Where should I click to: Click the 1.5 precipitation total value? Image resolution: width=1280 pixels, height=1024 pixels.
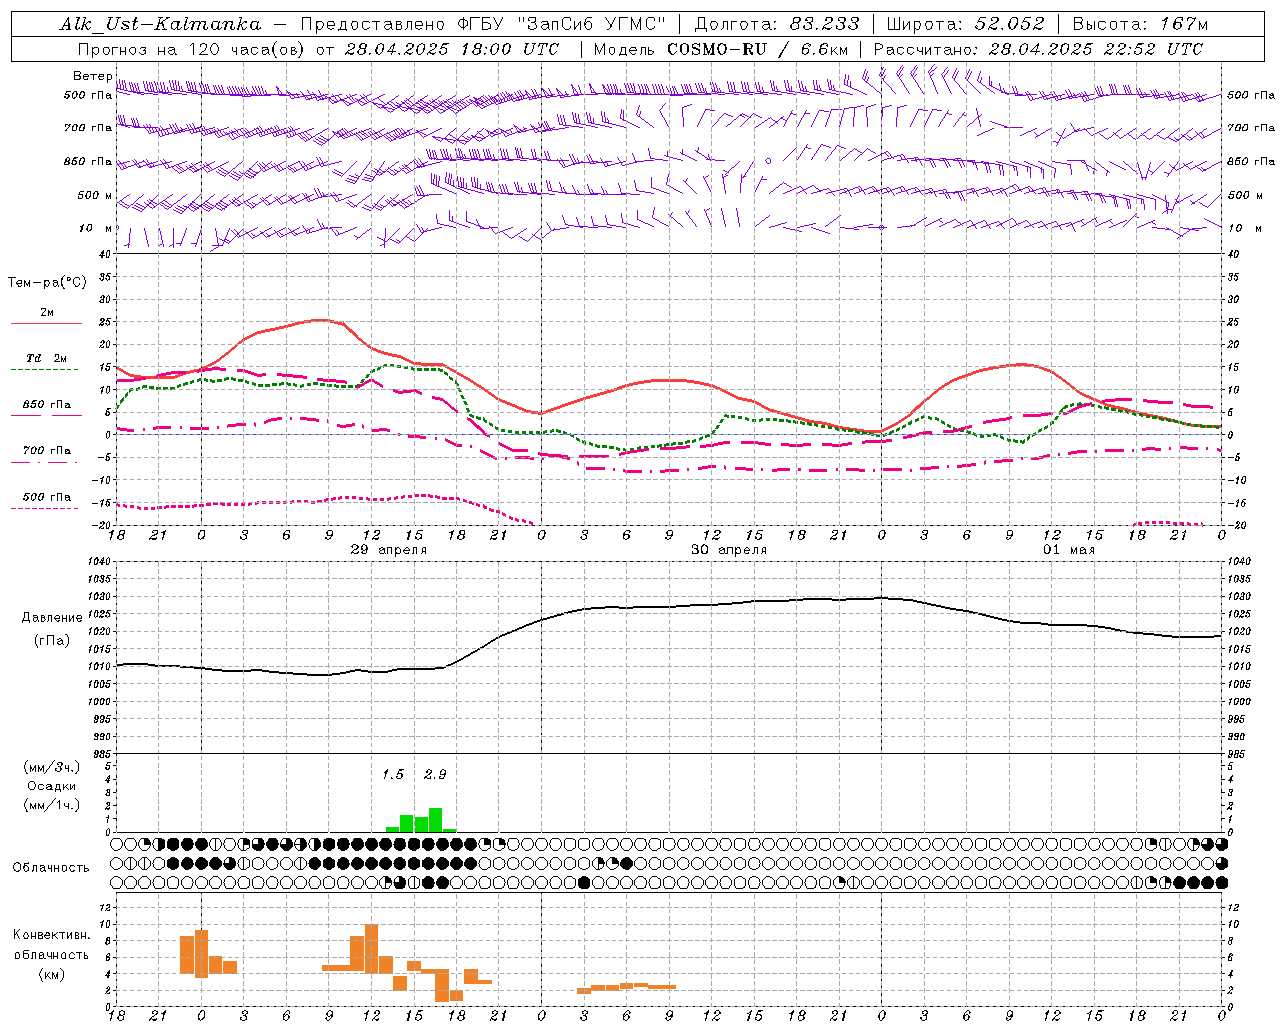pos(393,774)
